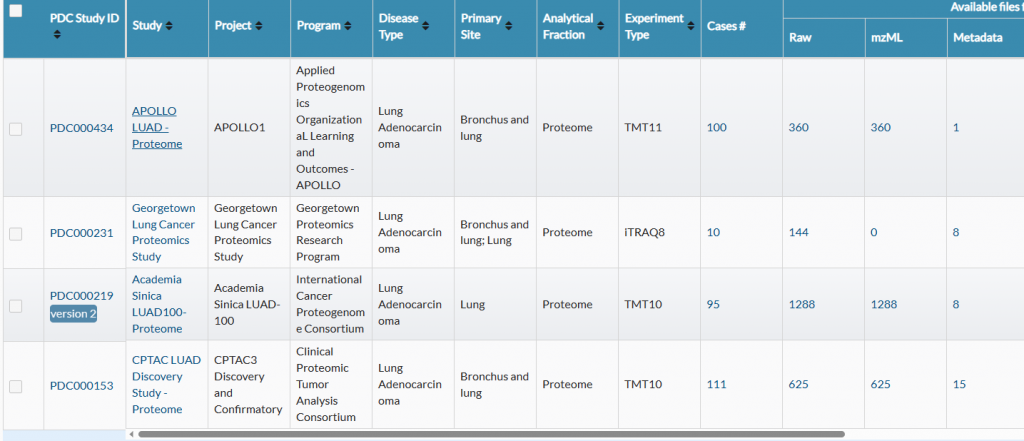Mark the PDC000153 row checkbox
Image resolution: width=1024 pixels, height=441 pixels.
(16, 386)
